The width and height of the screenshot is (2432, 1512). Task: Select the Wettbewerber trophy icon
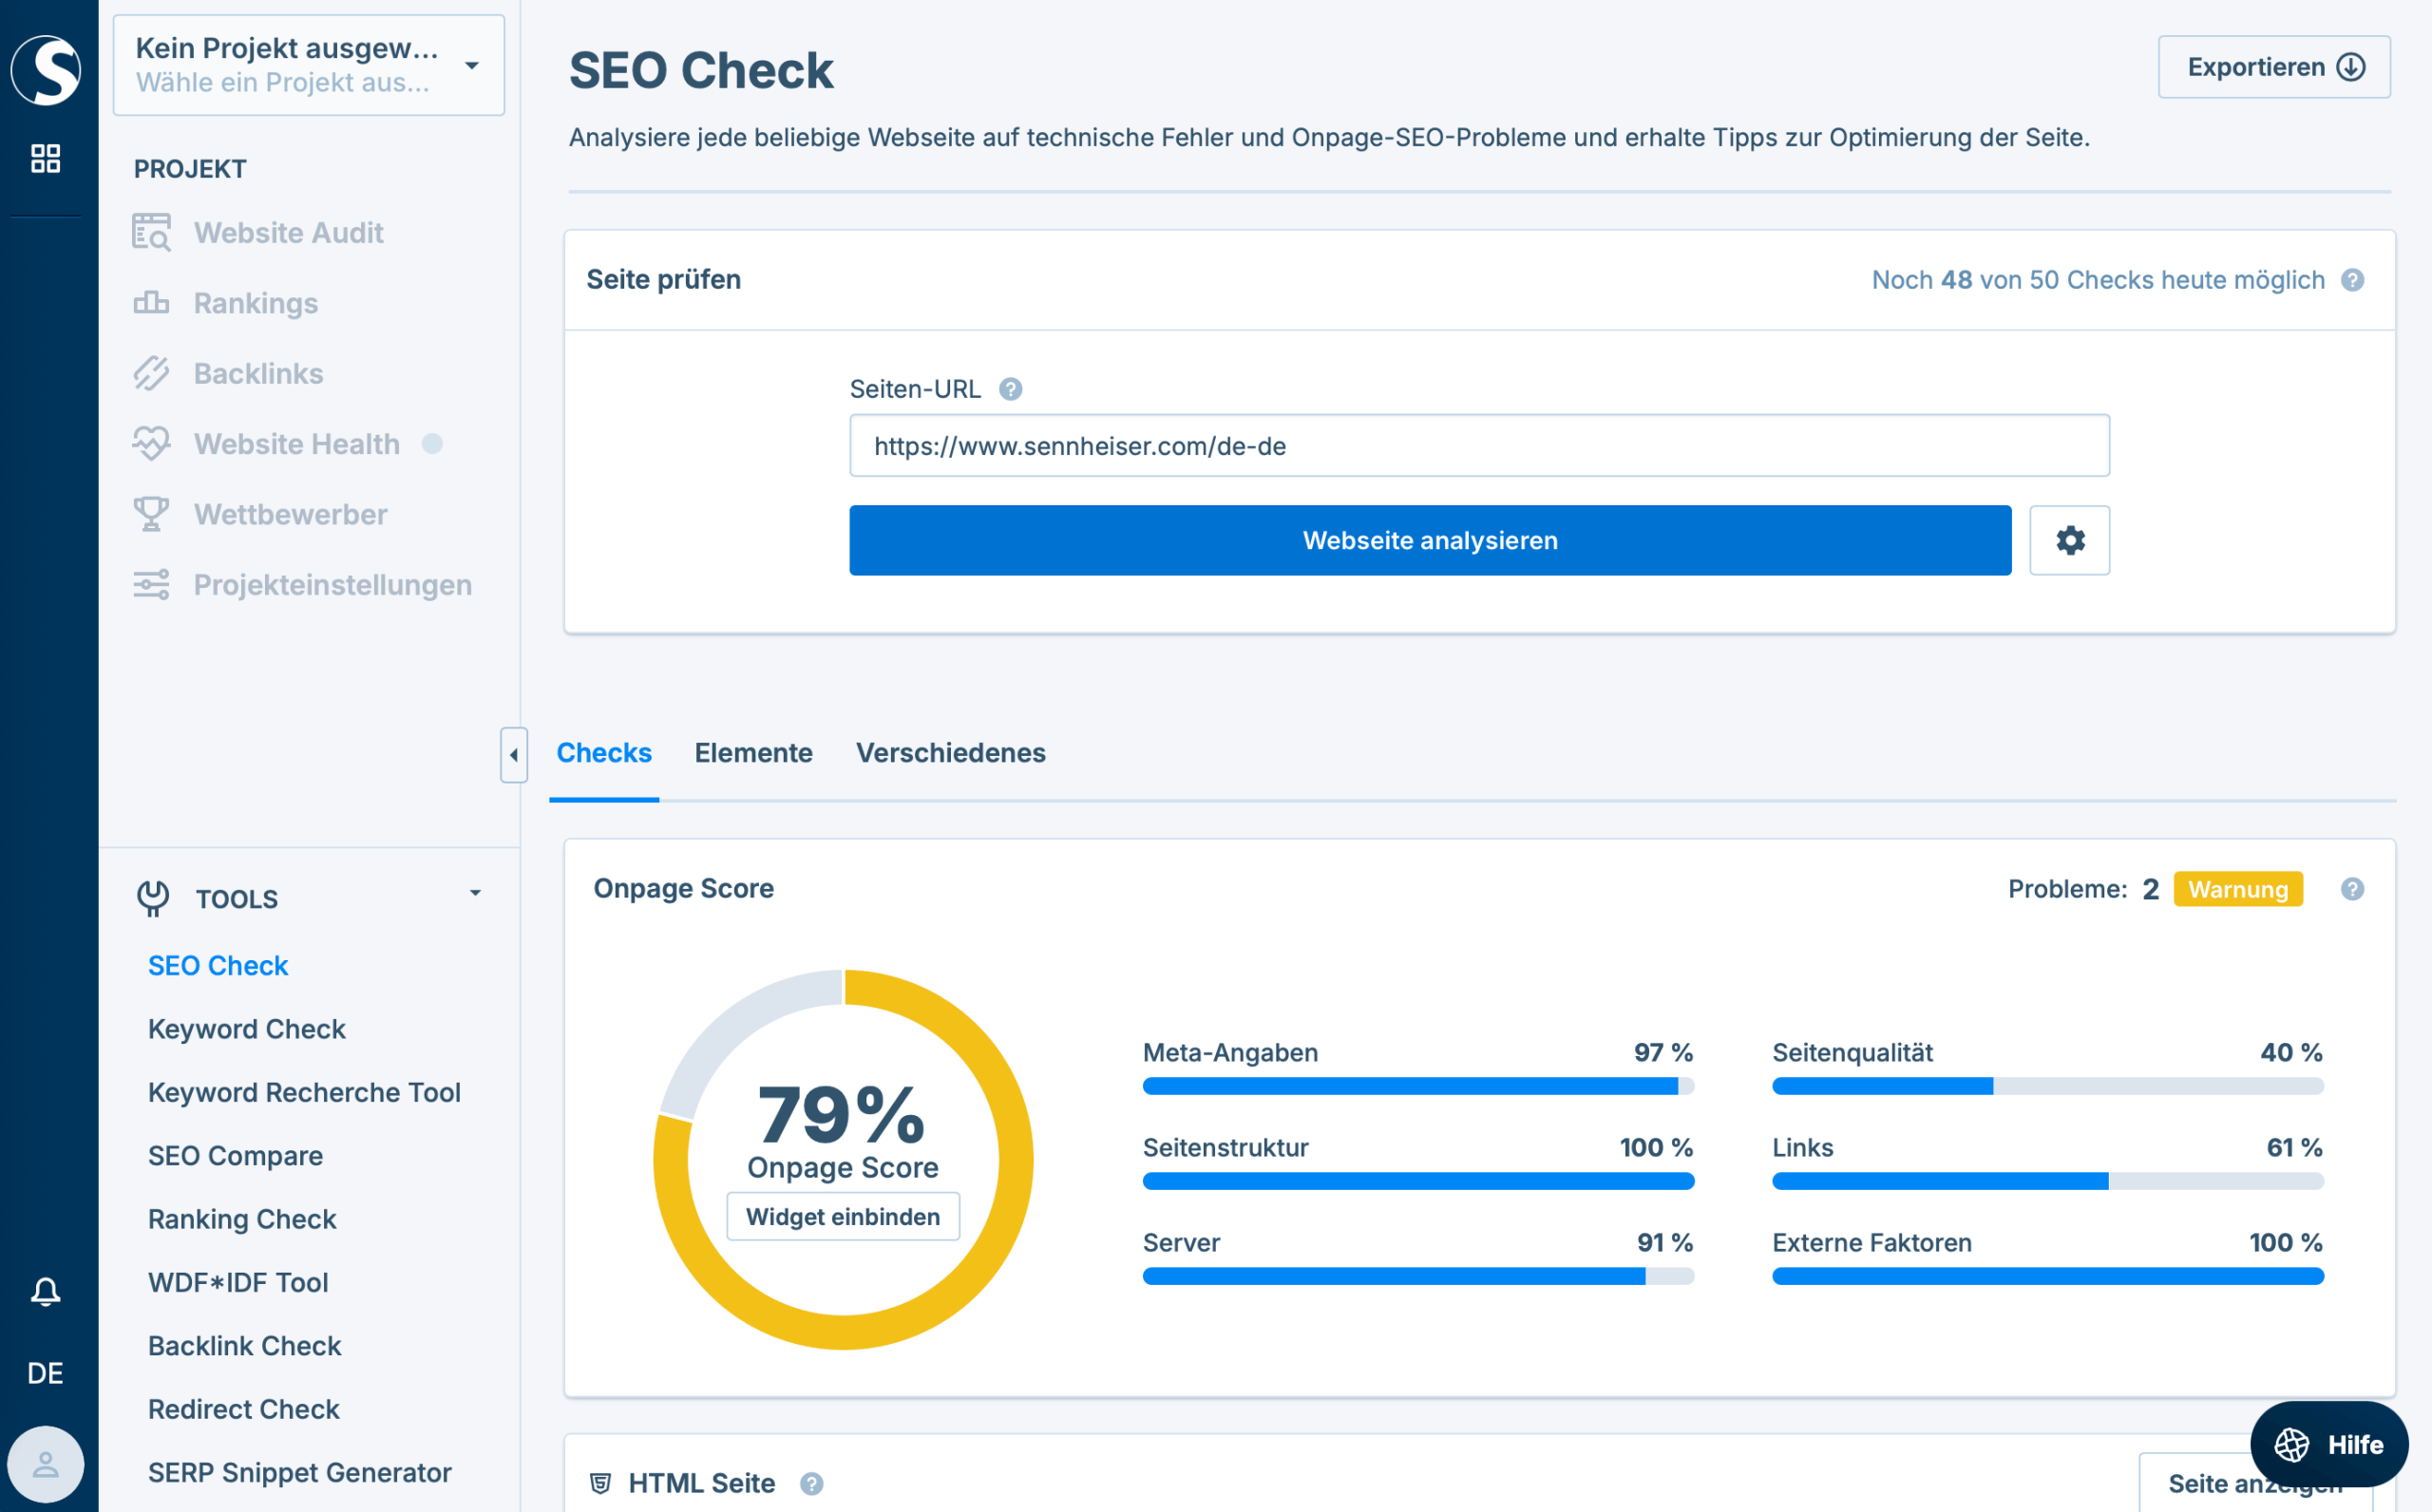tap(152, 514)
